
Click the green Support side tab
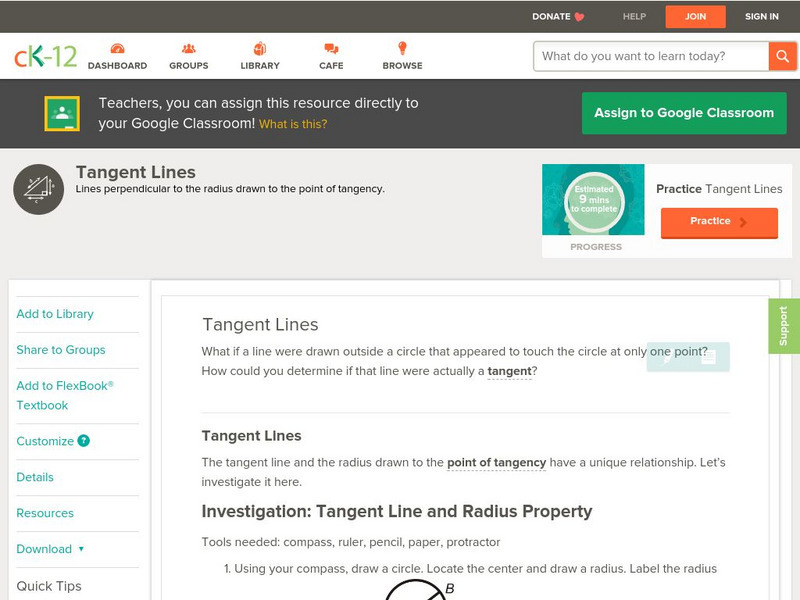coord(784,326)
